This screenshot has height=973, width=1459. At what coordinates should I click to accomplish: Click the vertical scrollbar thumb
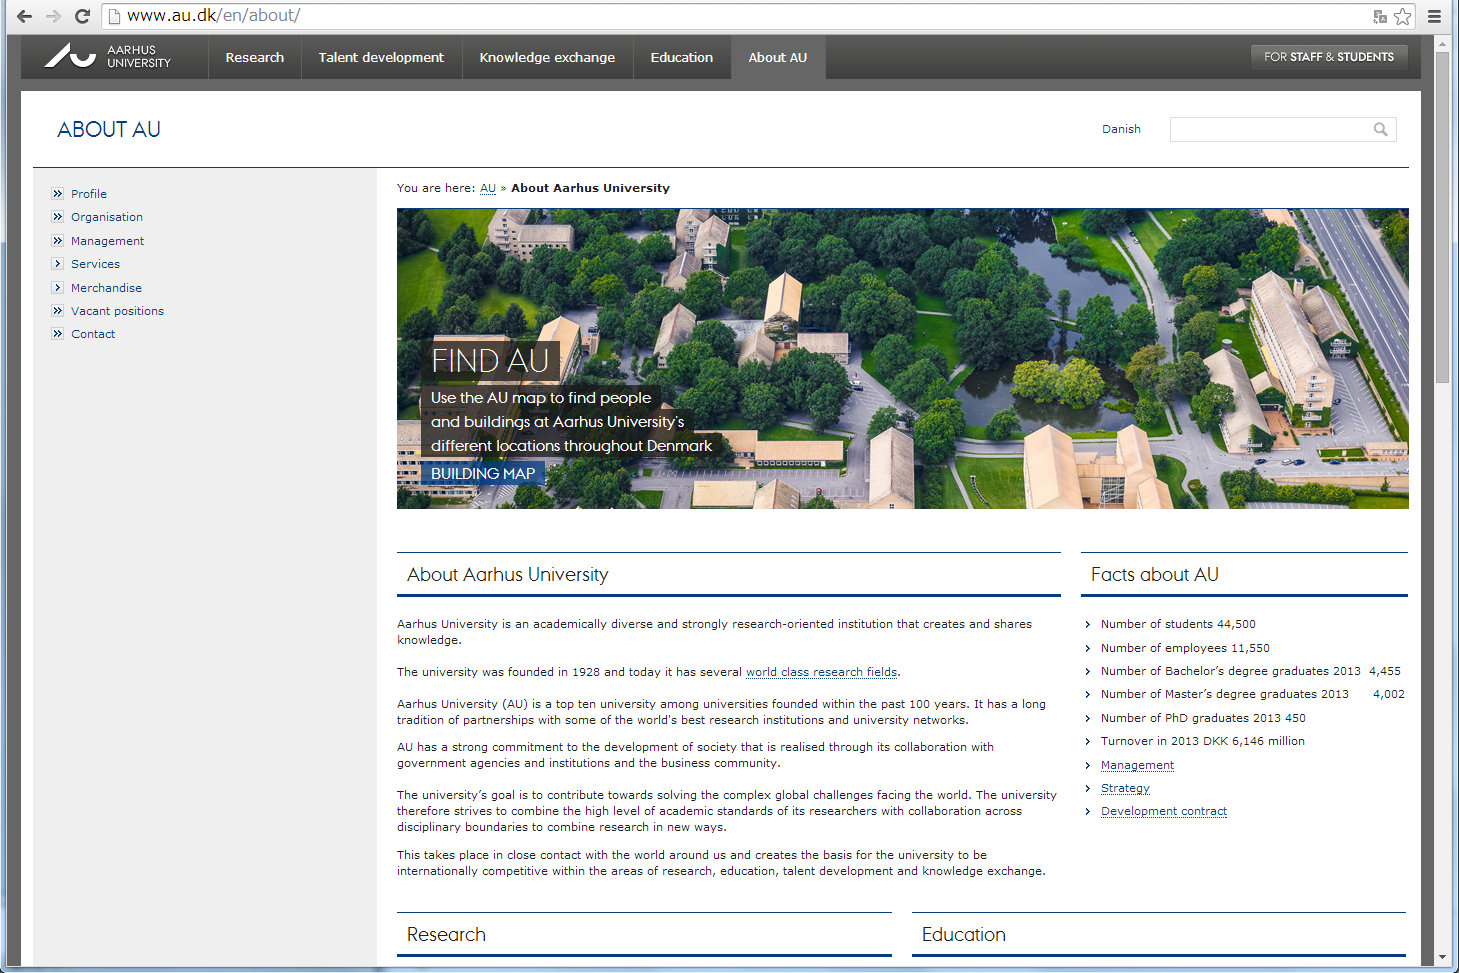click(1442, 215)
